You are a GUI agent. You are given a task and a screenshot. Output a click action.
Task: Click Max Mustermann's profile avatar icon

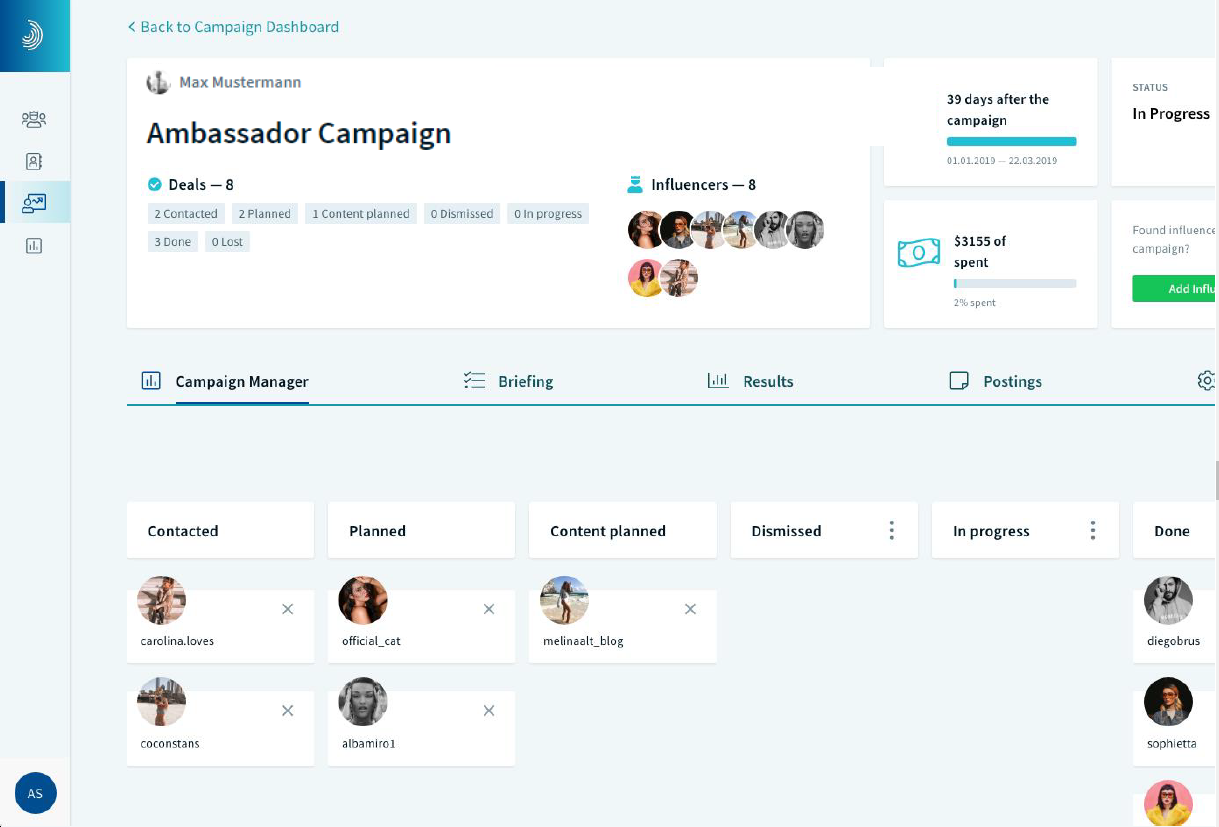coord(158,82)
